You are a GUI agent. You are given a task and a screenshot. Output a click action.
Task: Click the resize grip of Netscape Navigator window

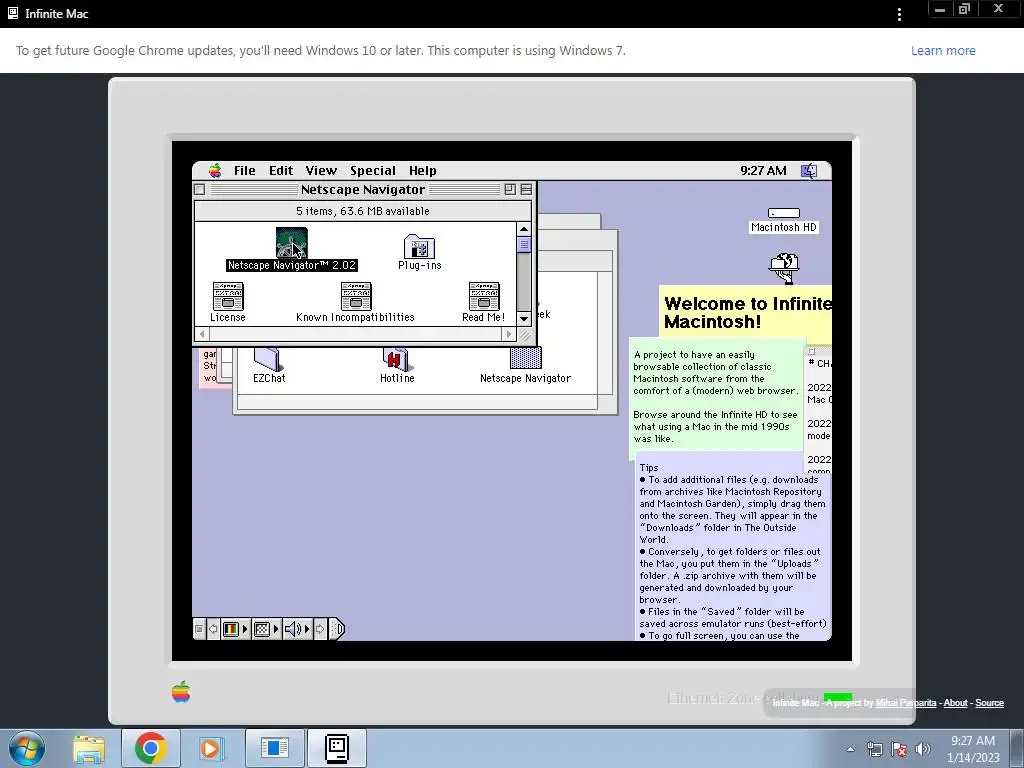(x=525, y=335)
